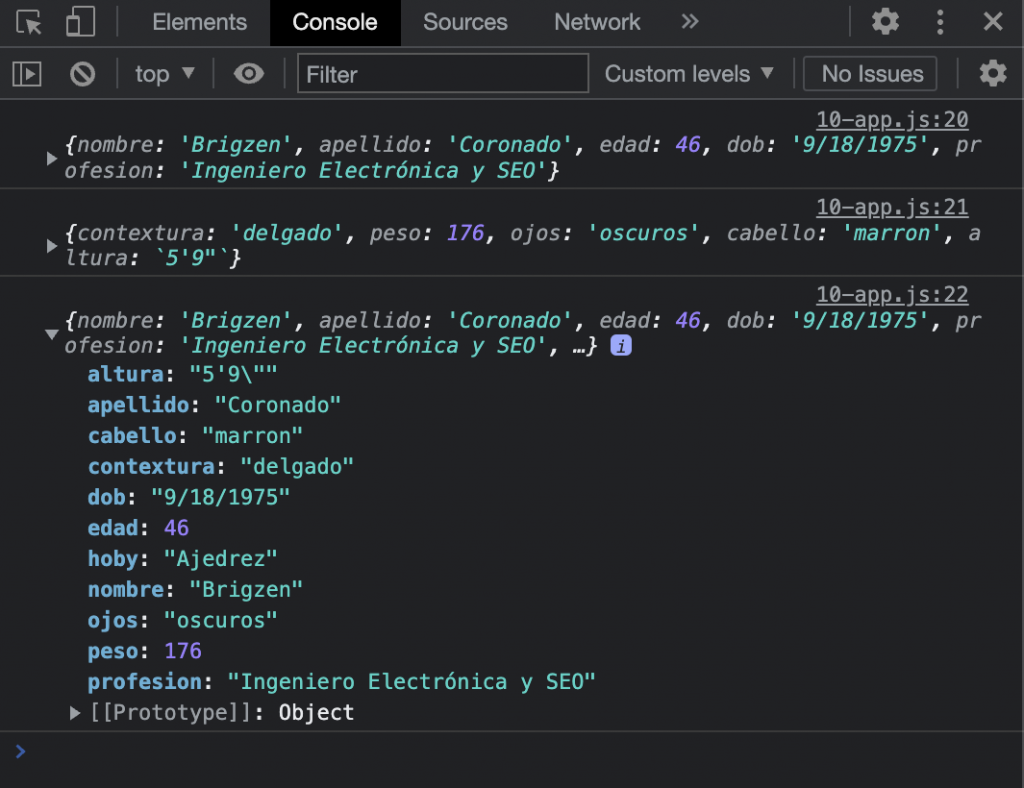Expand the contextura object entry

(x=52, y=245)
